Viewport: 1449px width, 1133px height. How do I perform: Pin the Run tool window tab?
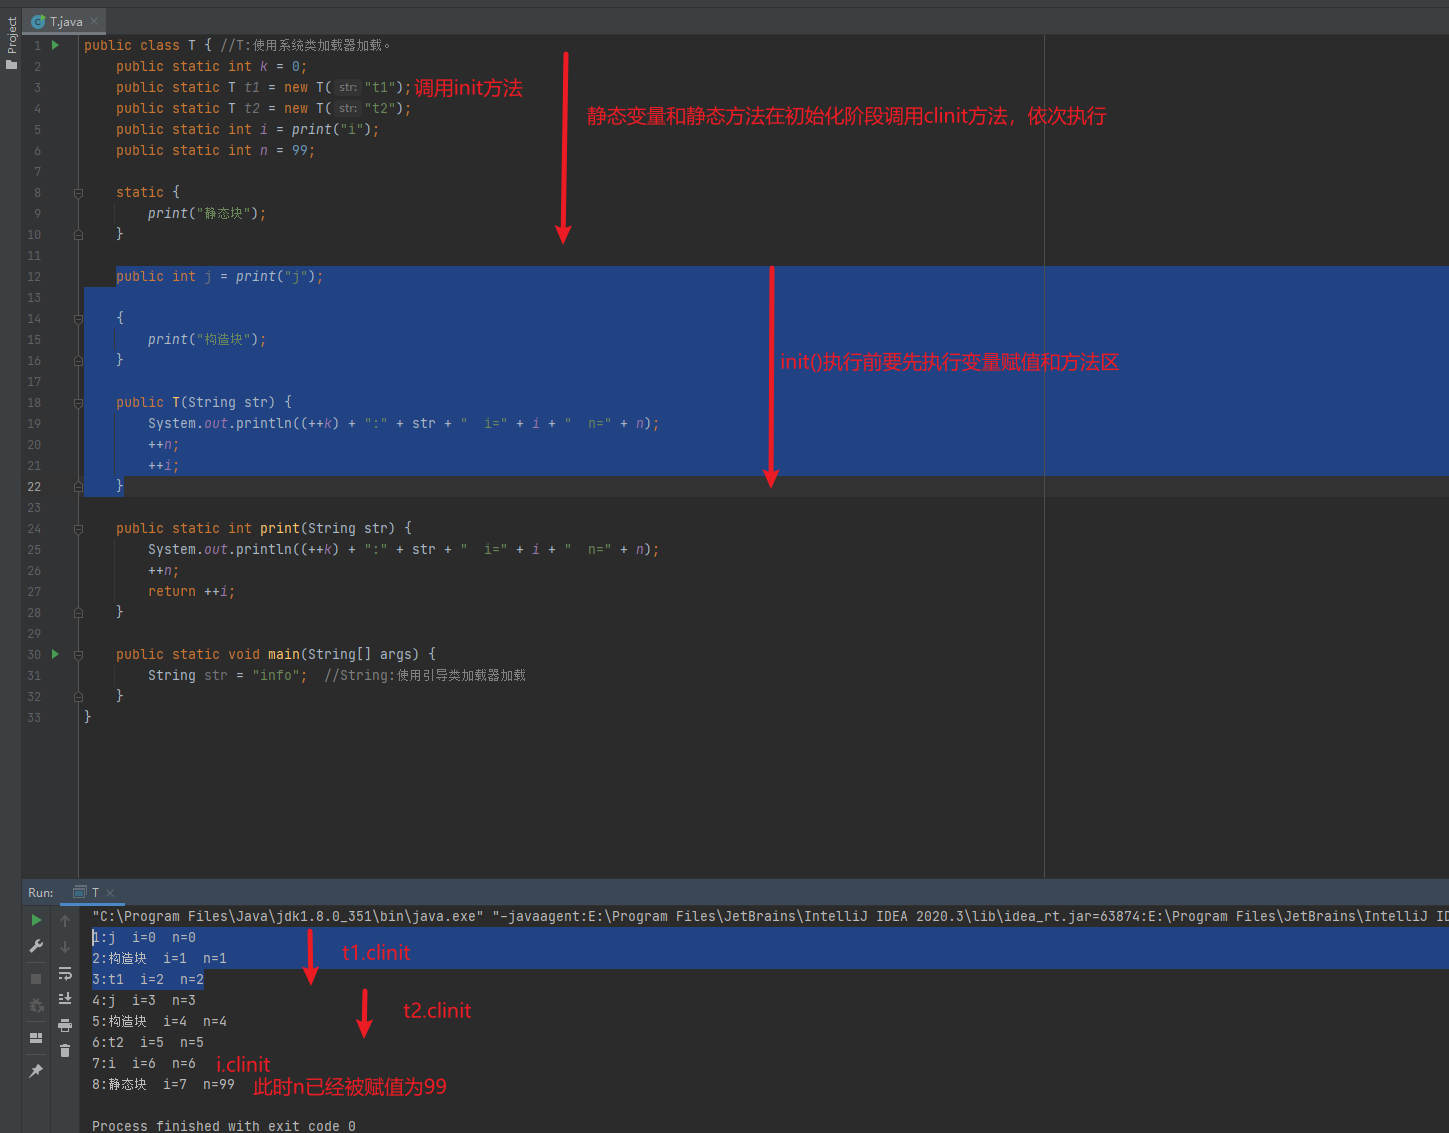pos(35,1068)
